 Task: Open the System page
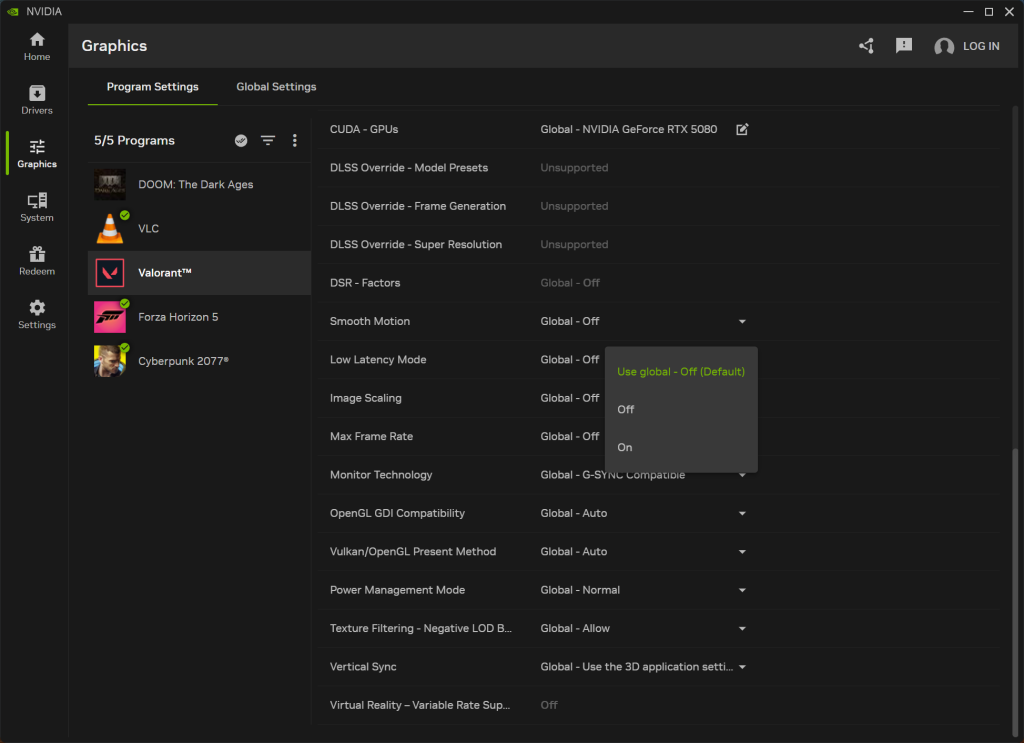[37, 207]
